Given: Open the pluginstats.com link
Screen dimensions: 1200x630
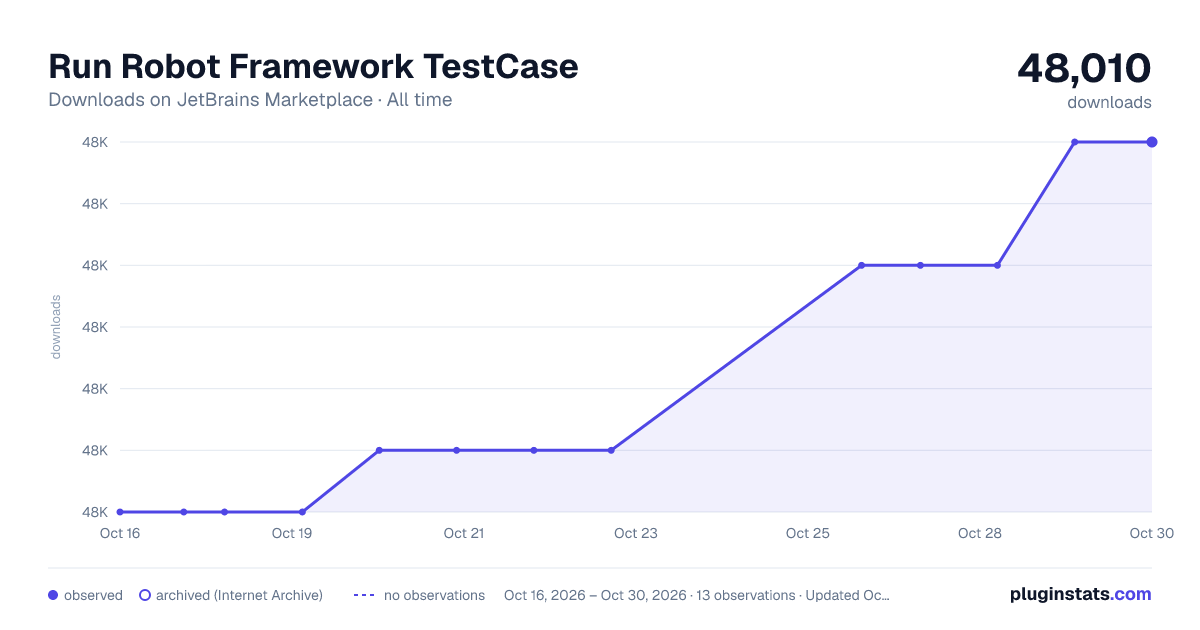Looking at the screenshot, I should tap(1080, 594).
